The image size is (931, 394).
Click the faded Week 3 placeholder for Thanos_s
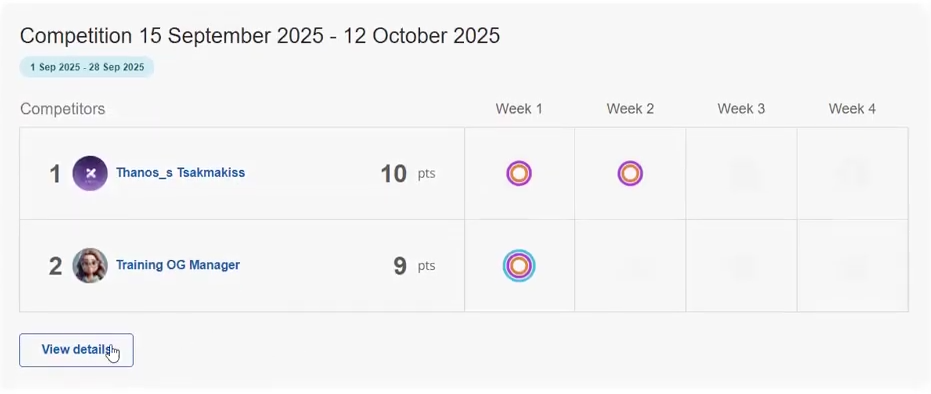pos(741,173)
